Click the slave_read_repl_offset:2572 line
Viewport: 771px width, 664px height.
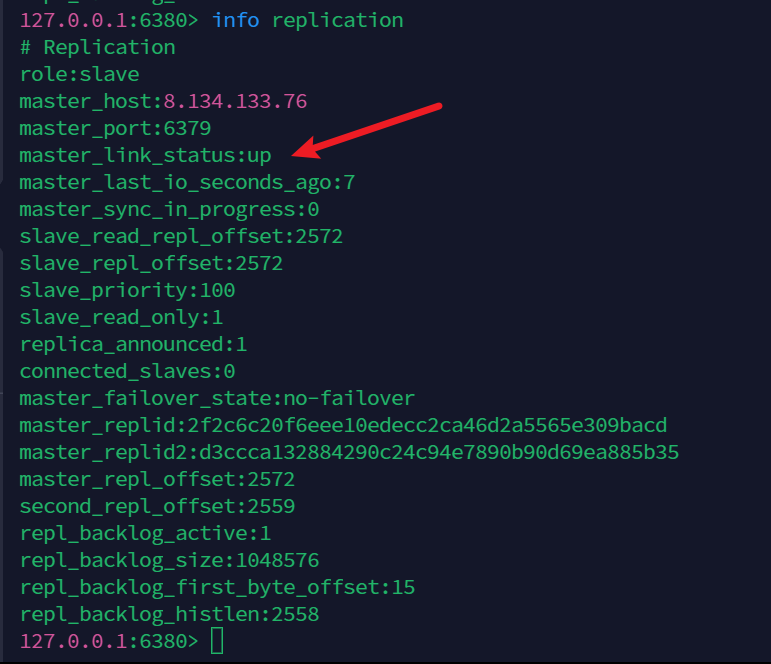[181, 236]
